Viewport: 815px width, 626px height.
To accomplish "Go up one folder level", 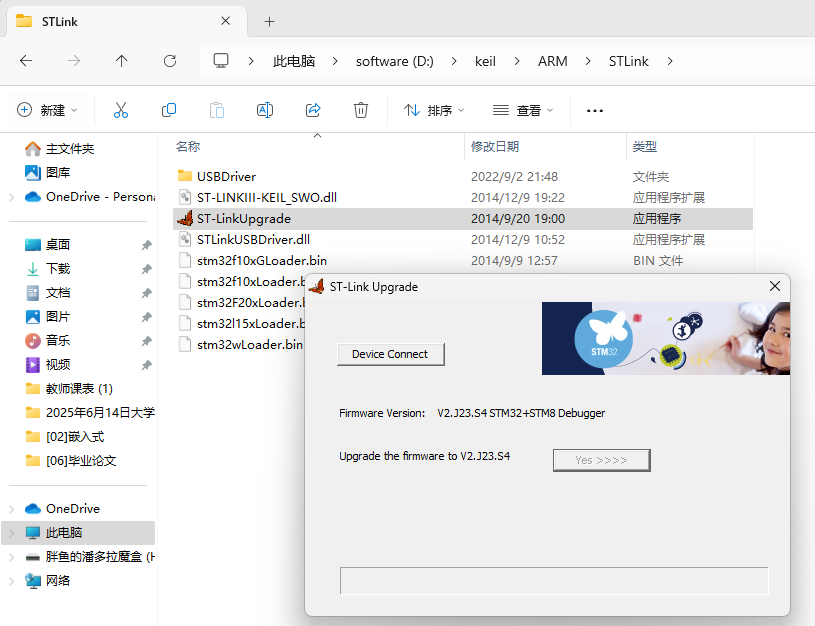I will pyautogui.click(x=122, y=61).
